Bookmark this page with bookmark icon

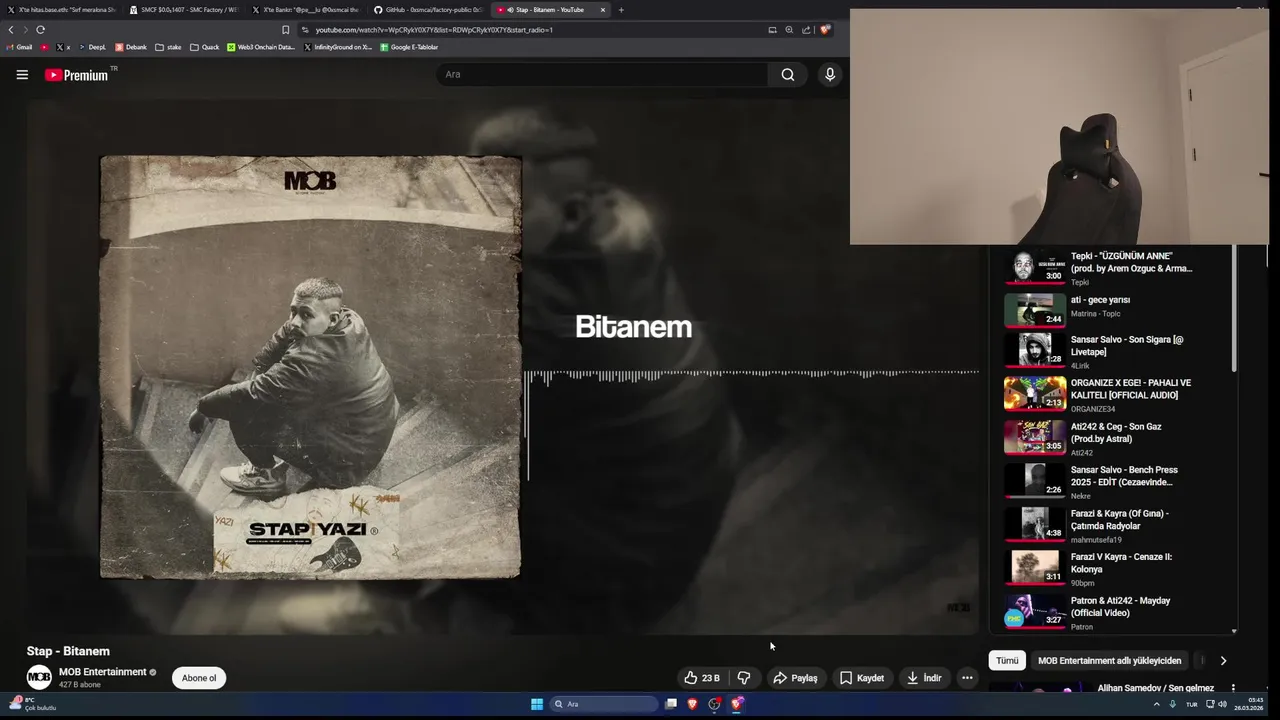(x=285, y=30)
